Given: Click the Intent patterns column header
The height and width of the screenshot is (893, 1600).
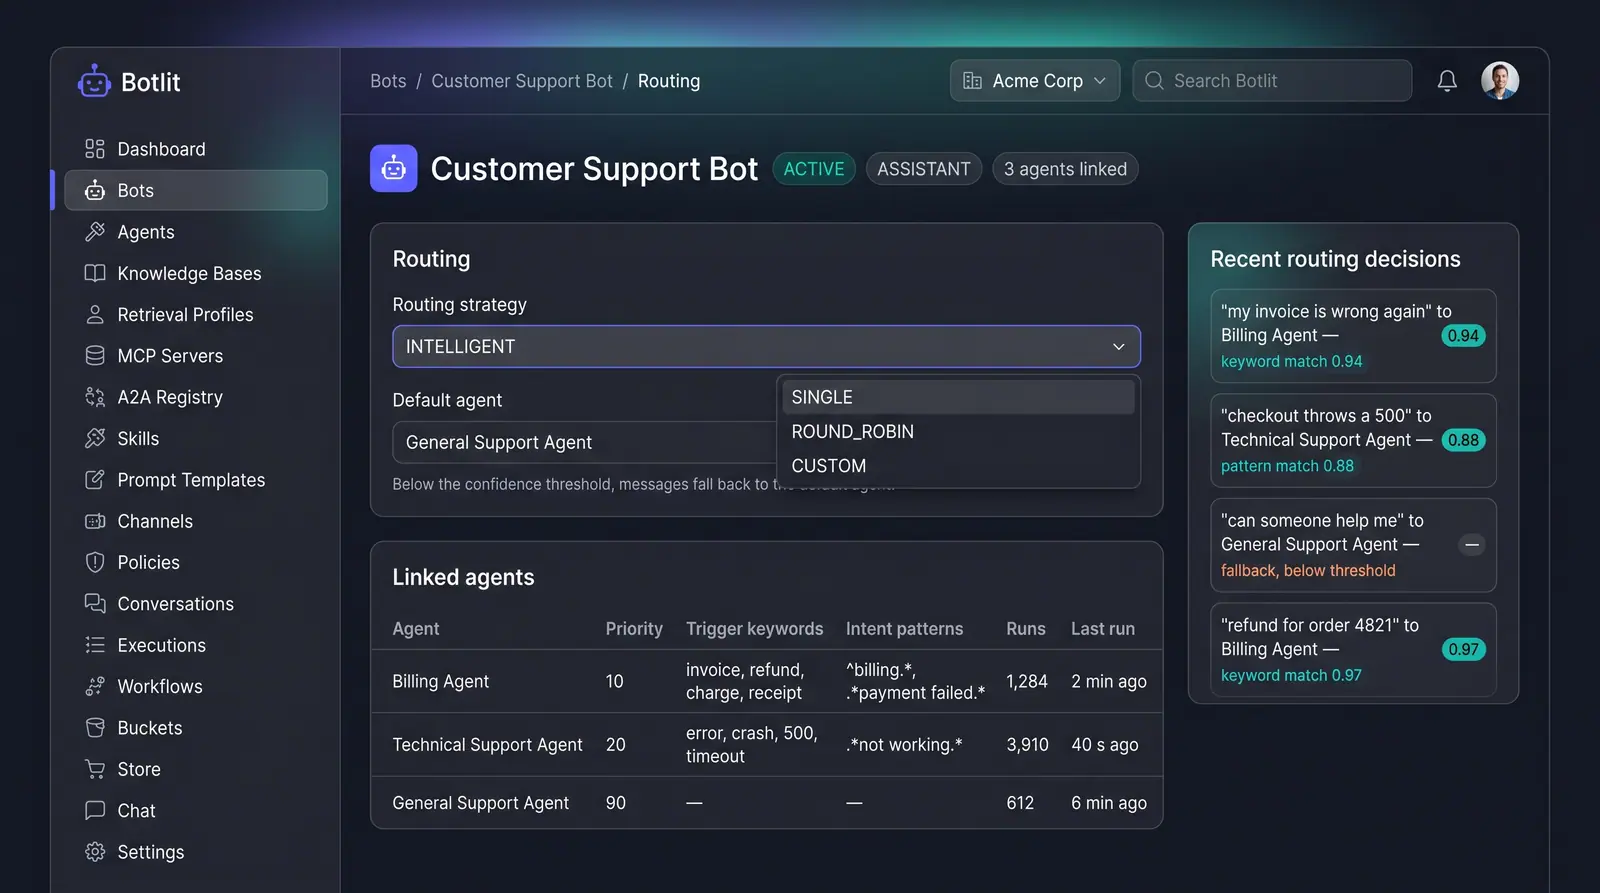Looking at the screenshot, I should point(904,629).
